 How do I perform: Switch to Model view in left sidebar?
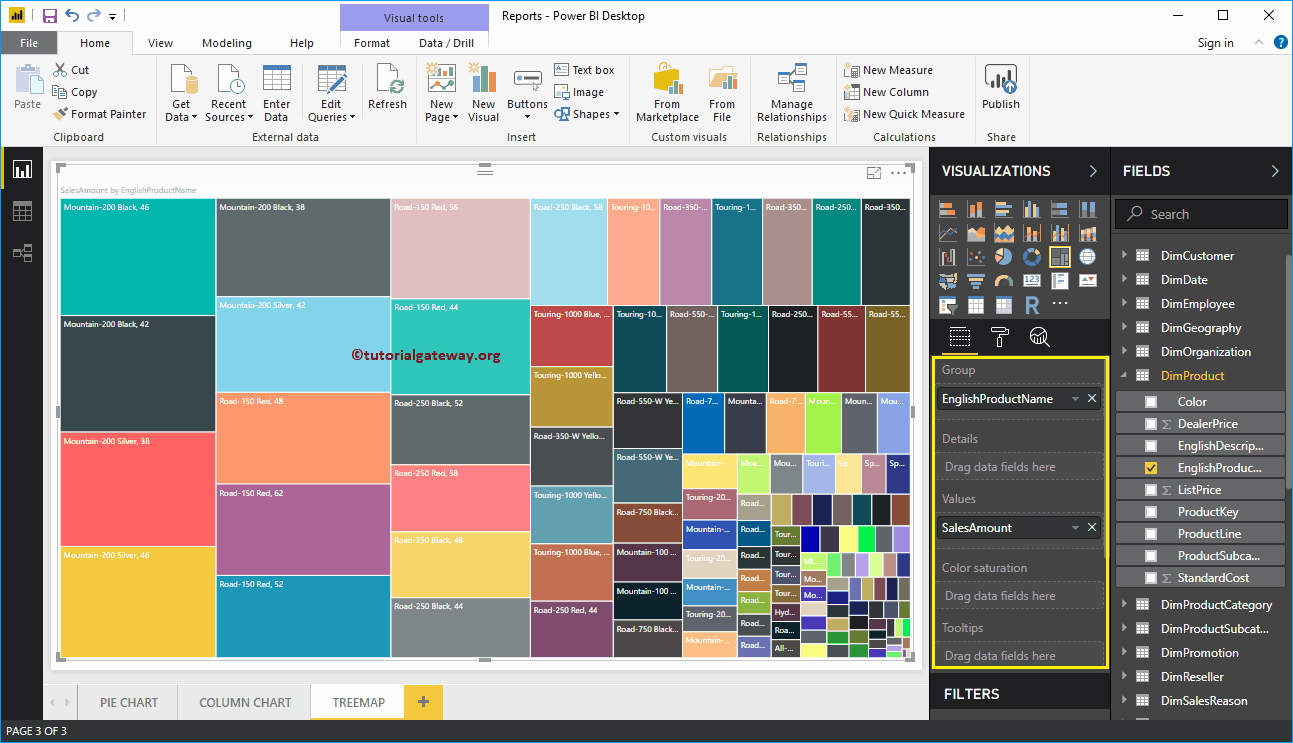coord(22,253)
